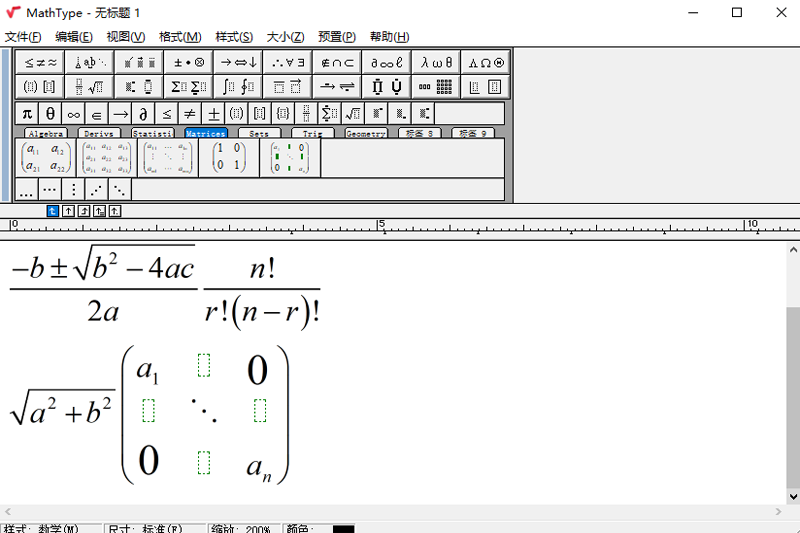The width and height of the screenshot is (800, 533).
Task: Expand the arrow symbols palette
Action: click(x=238, y=62)
